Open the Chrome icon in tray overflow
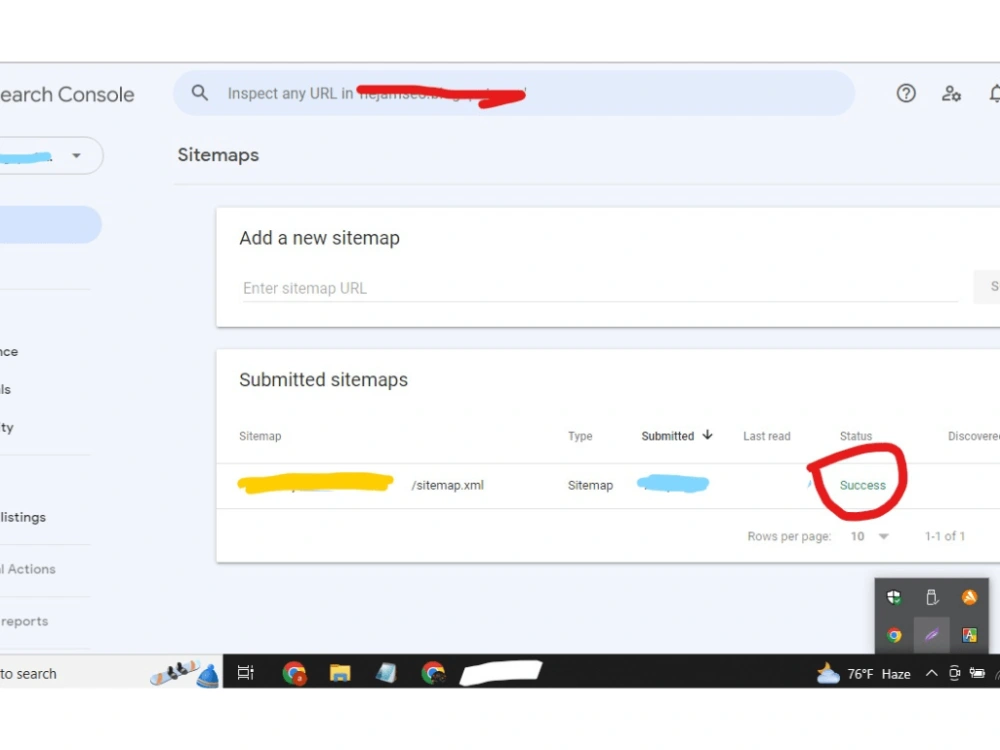Screen dimensions: 1000x750 tap(894, 635)
